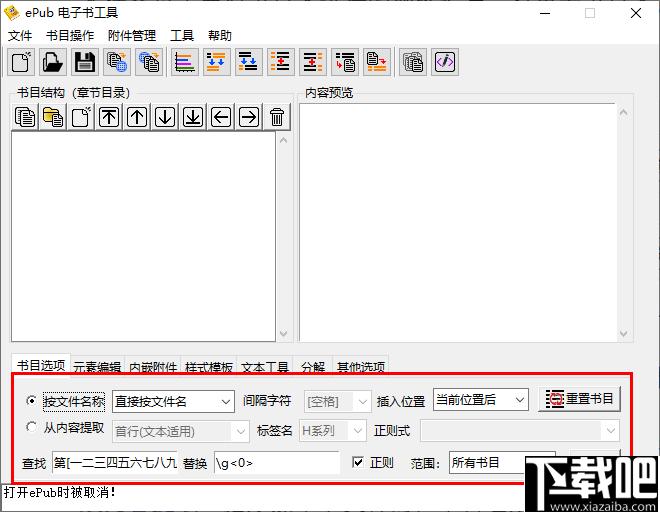Screen dimensions: 660x512
Task: Click red plus icon with orange right bars
Action: [x=312, y=62]
